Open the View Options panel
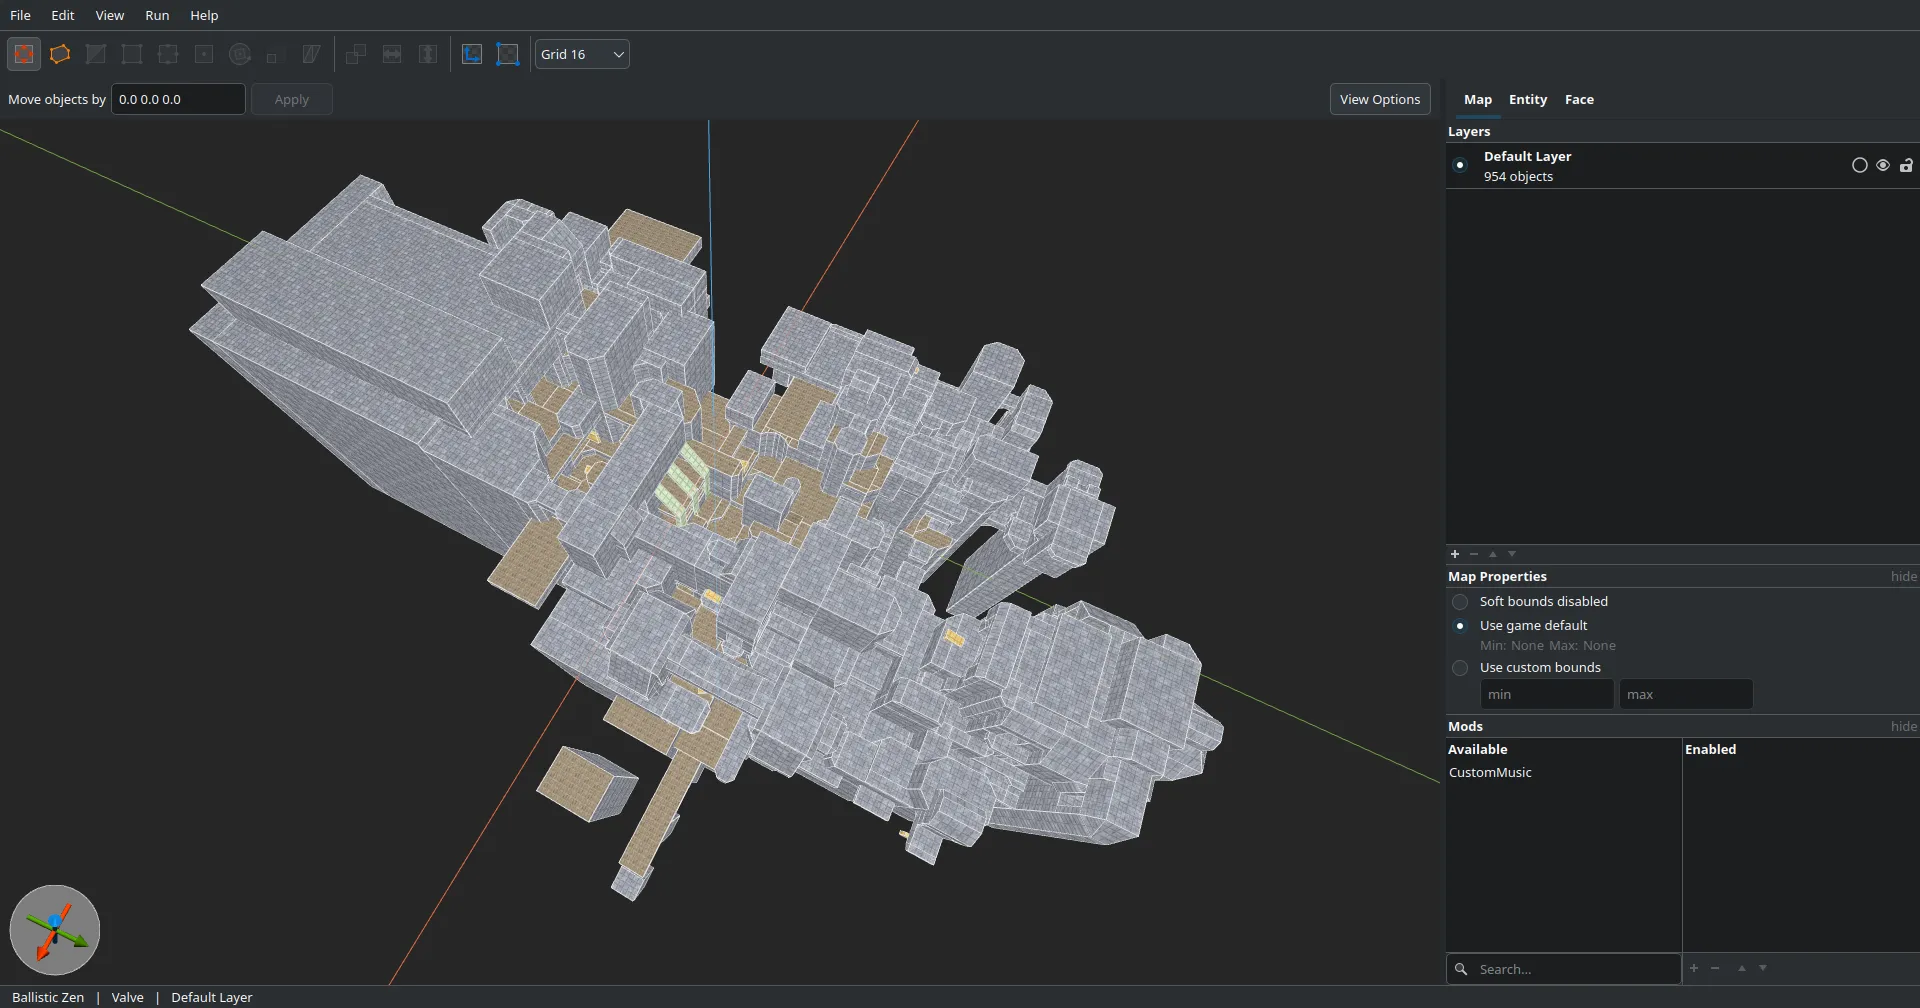 (x=1379, y=99)
